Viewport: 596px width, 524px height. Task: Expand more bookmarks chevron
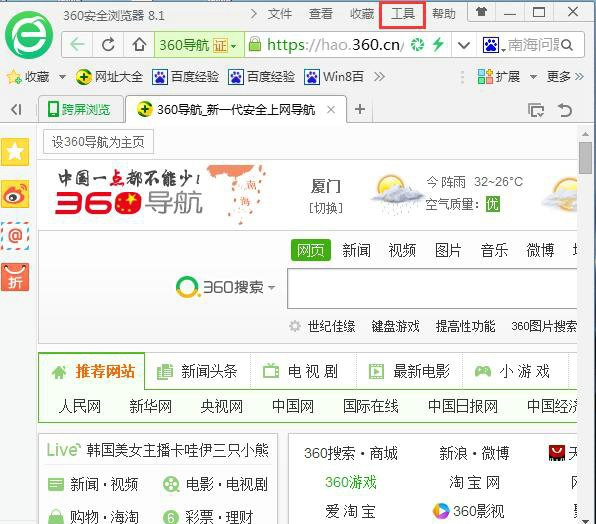379,77
